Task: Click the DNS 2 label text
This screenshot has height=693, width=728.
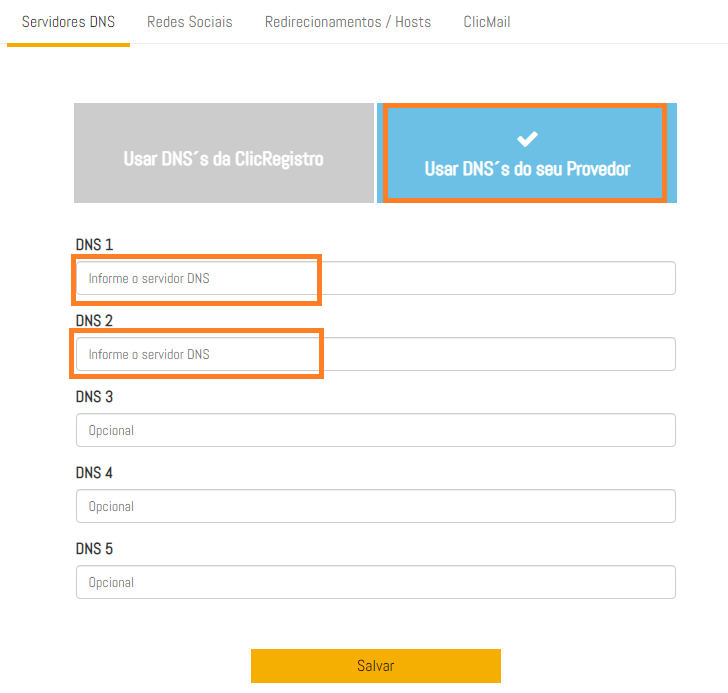Action: [94, 321]
